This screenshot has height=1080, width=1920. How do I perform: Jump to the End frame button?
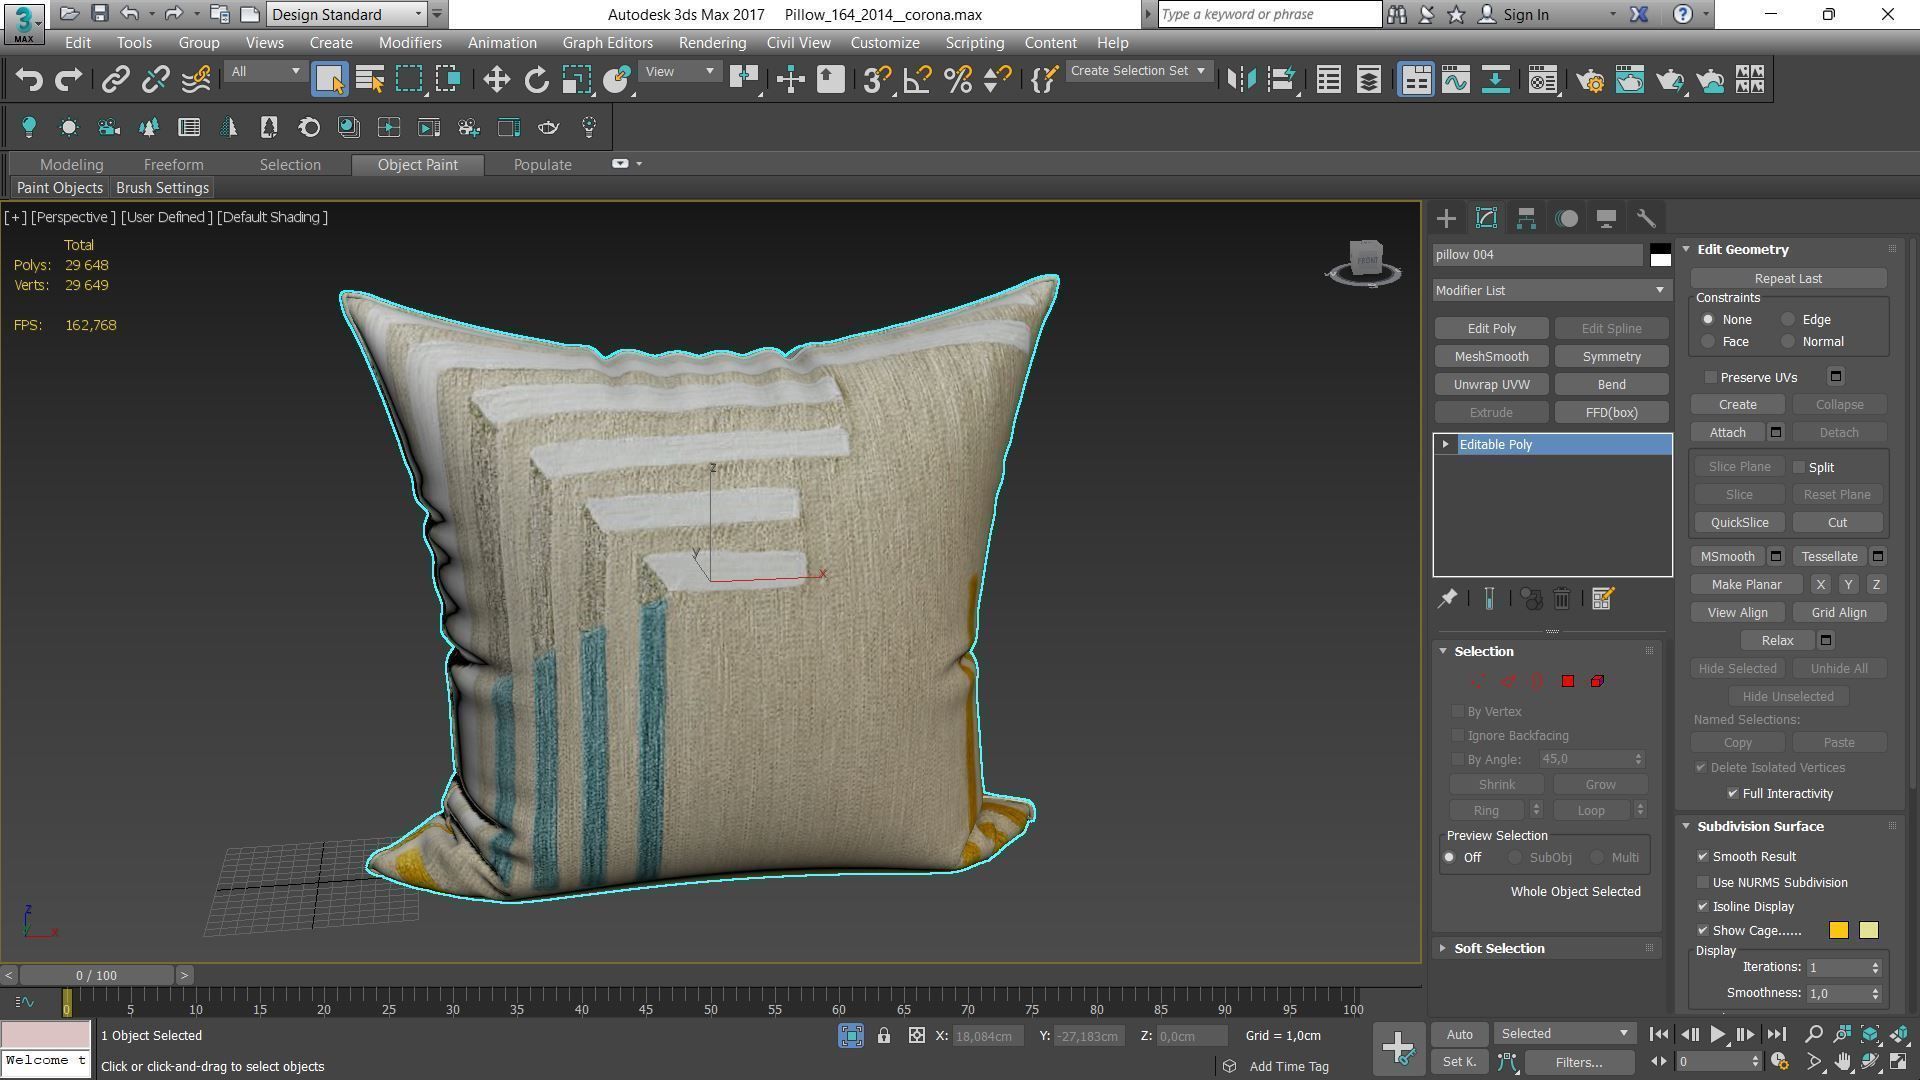pos(1776,1035)
